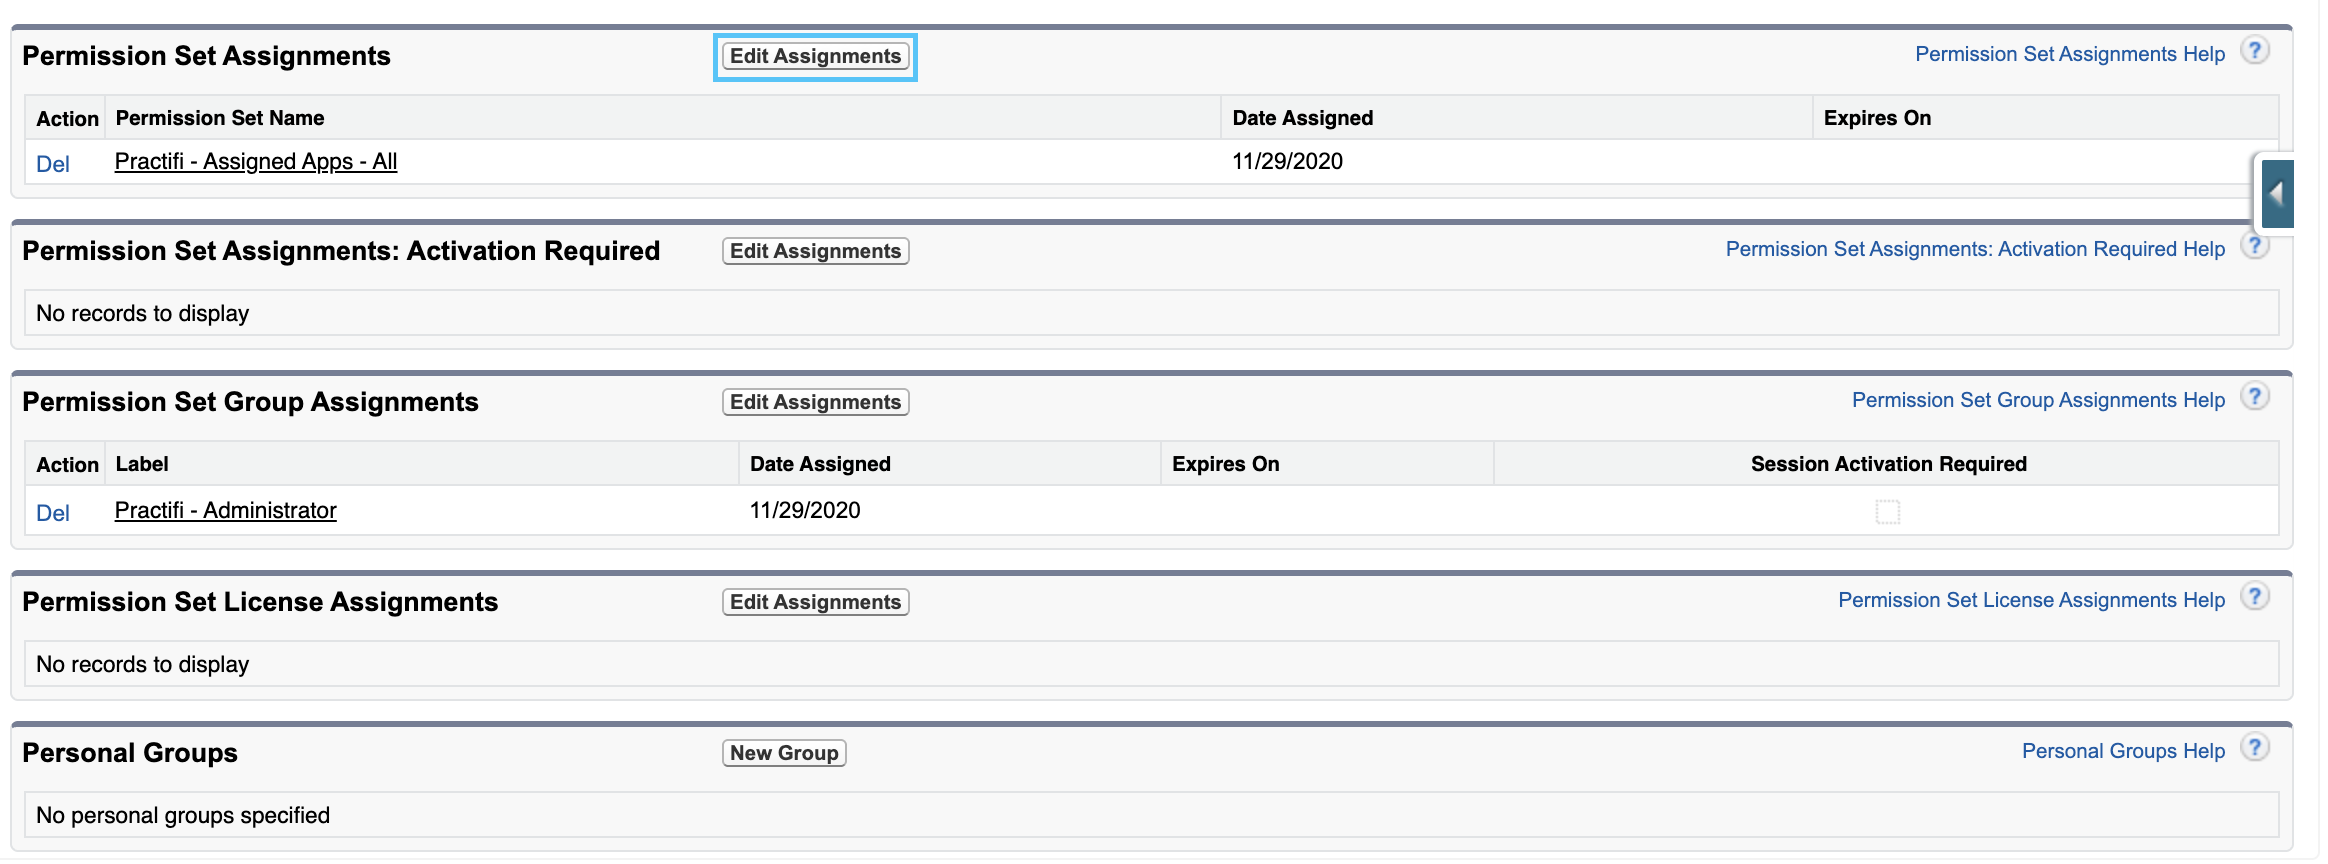This screenshot has height=864, width=2328.
Task: Expand the collapsed sidebar arrow tab
Action: [x=2277, y=193]
